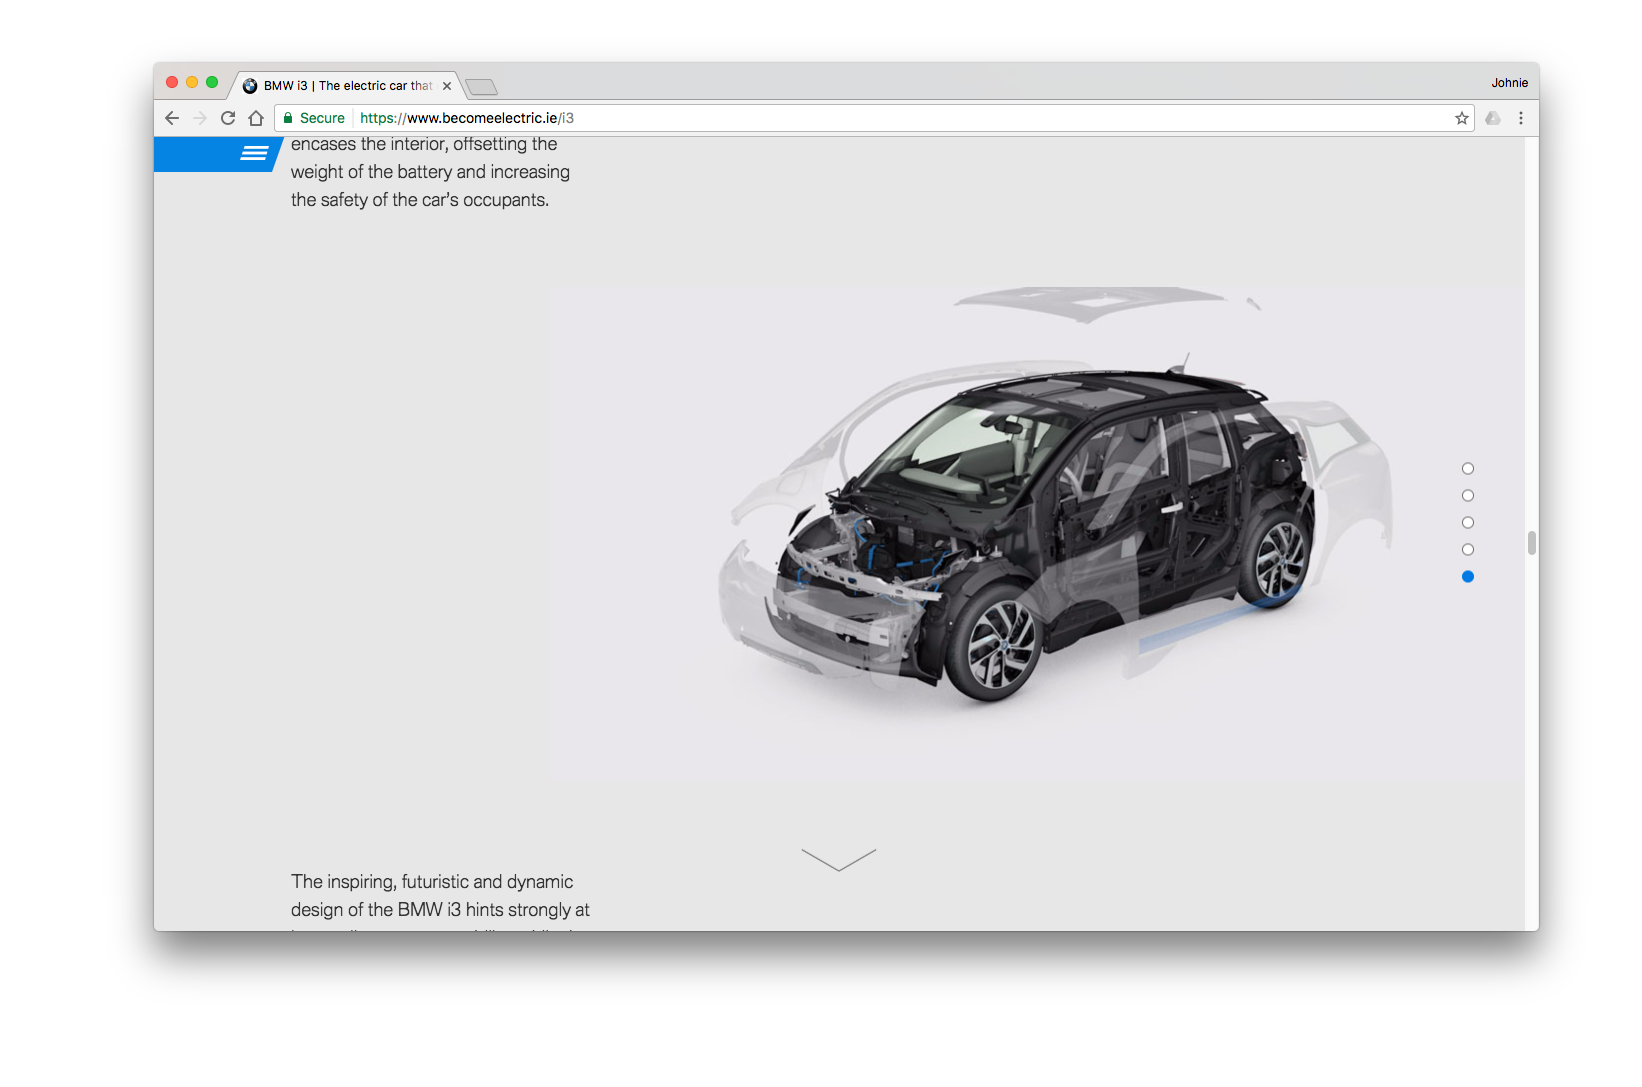The height and width of the screenshot is (1087, 1642).
Task: Open the Chrome three-dot menu
Action: tap(1521, 118)
